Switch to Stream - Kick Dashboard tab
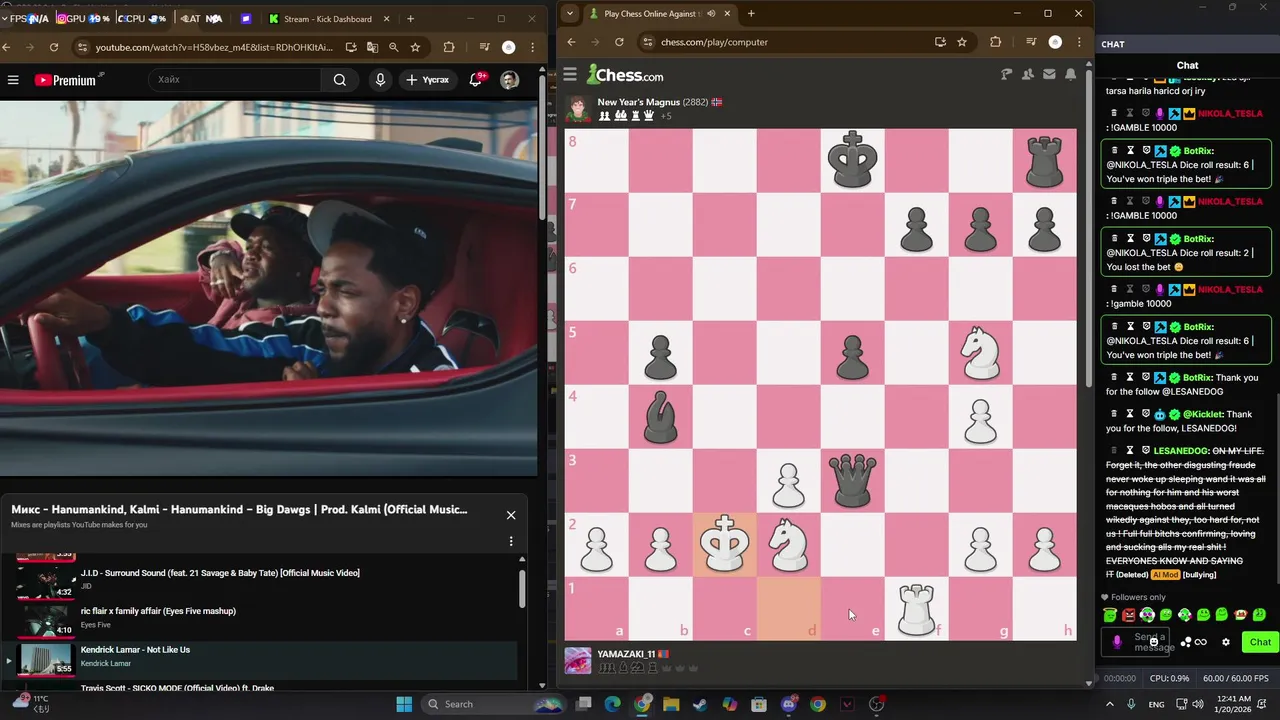 (328, 18)
